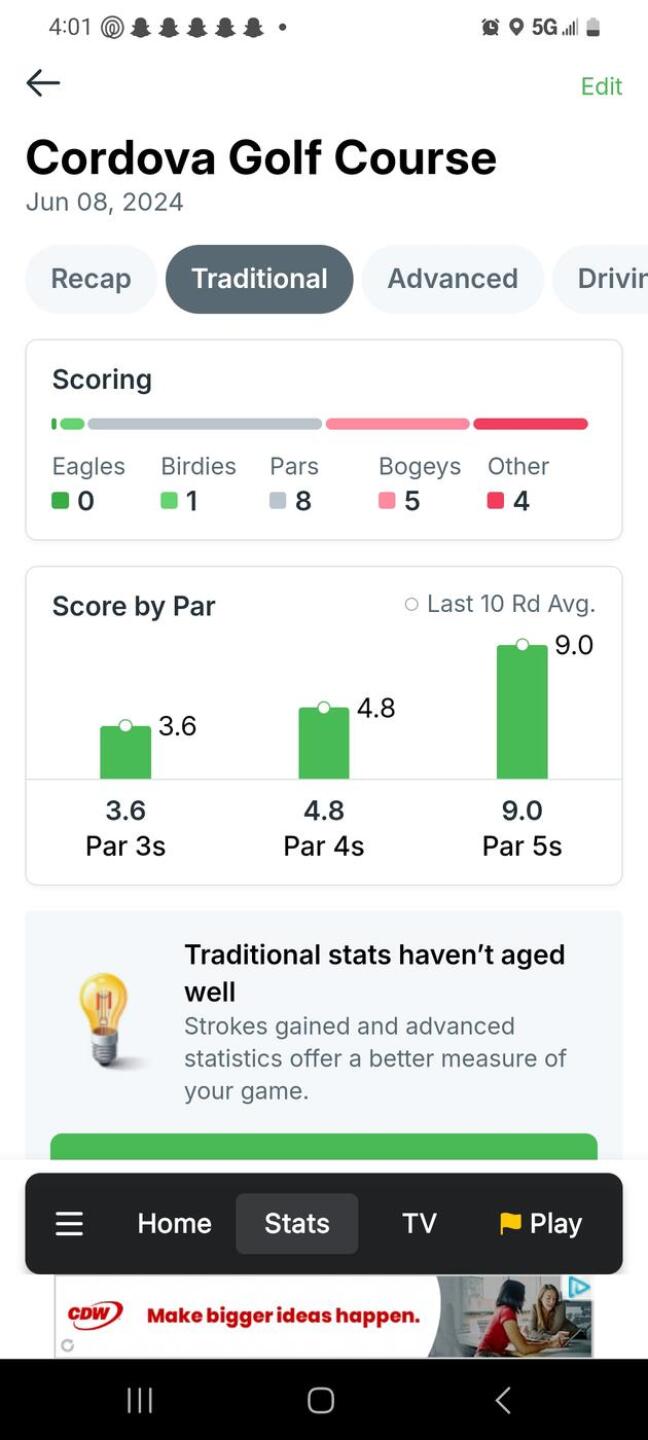This screenshot has width=648, height=1440.
Task: Open the hamburger menu icon
Action: click(69, 1223)
